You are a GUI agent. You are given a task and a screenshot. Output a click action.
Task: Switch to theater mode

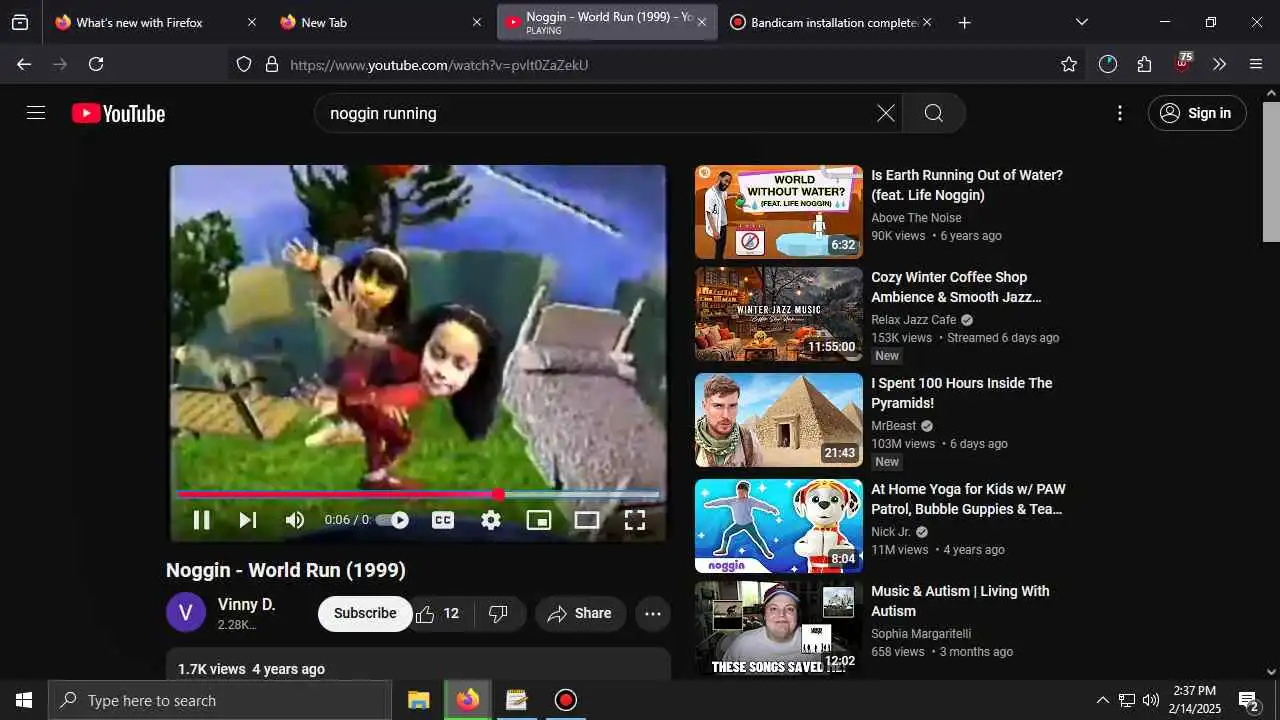(x=587, y=520)
